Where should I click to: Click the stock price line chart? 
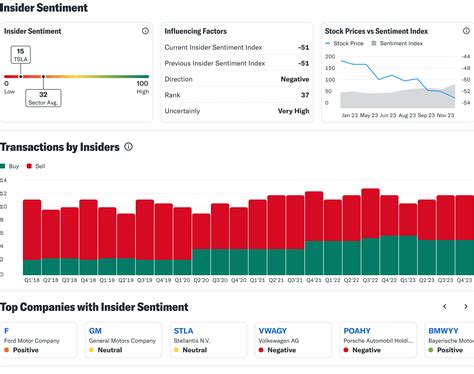point(397,80)
